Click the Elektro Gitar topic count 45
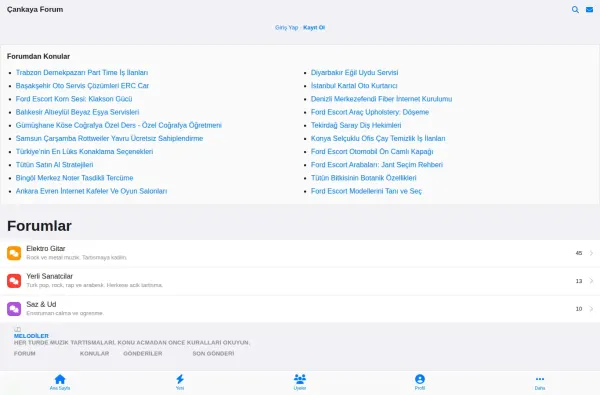The image size is (600, 395). [x=579, y=253]
